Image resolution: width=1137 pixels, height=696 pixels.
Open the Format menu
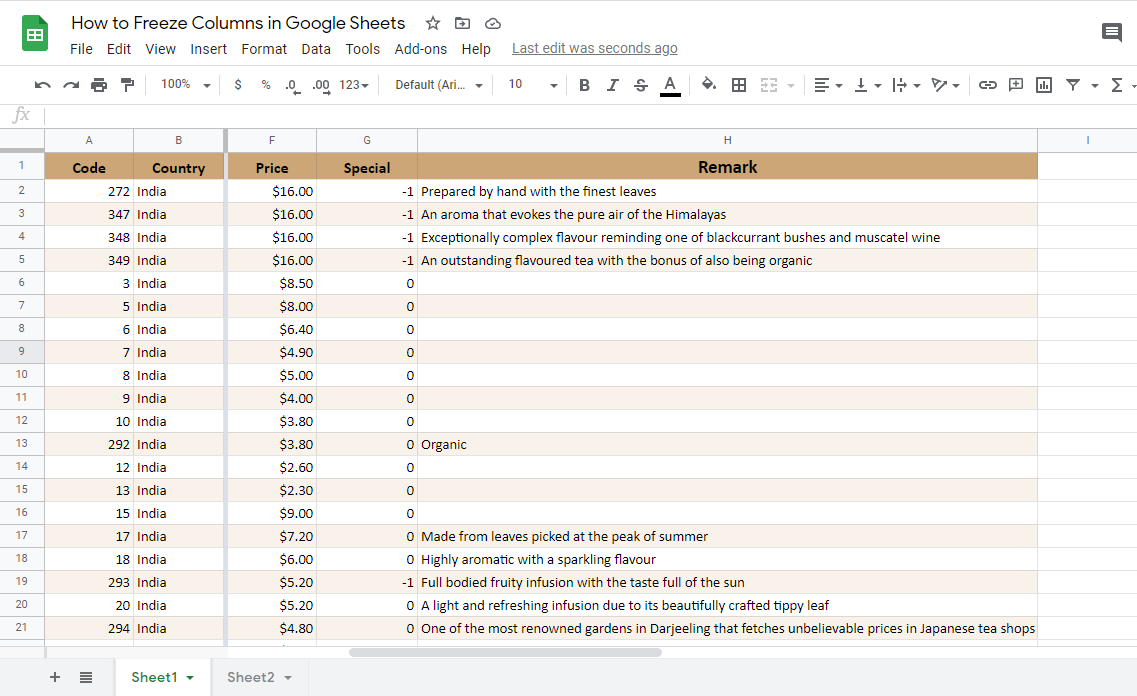coord(264,49)
